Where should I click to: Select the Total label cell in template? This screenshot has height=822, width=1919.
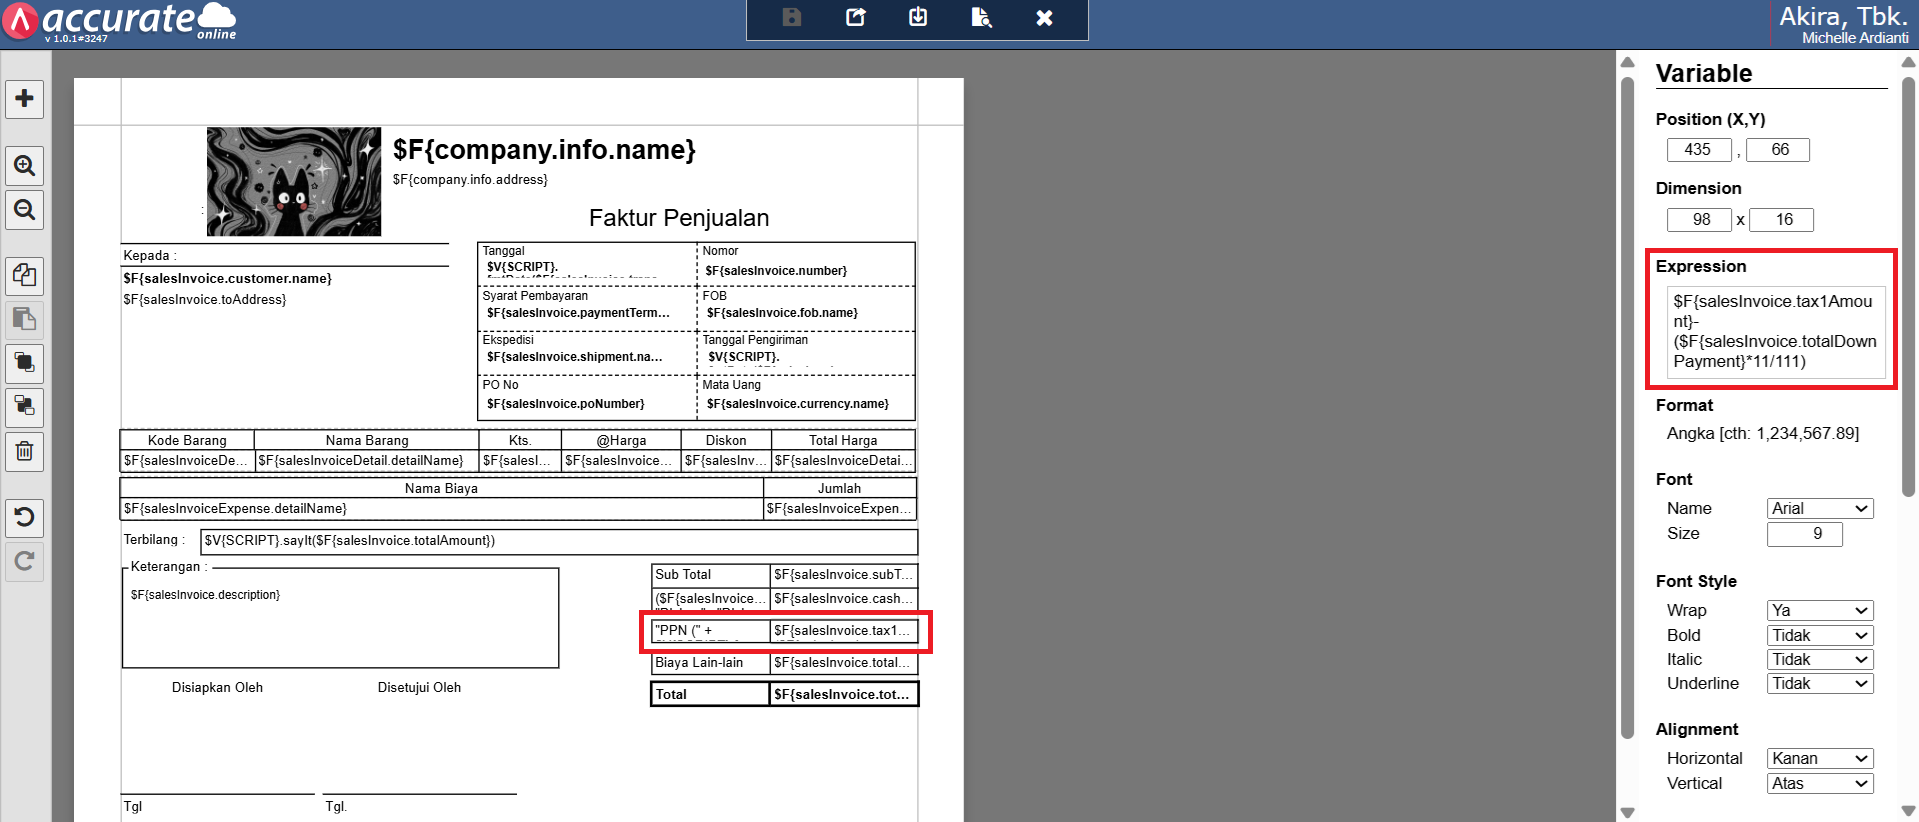pyautogui.click(x=710, y=694)
